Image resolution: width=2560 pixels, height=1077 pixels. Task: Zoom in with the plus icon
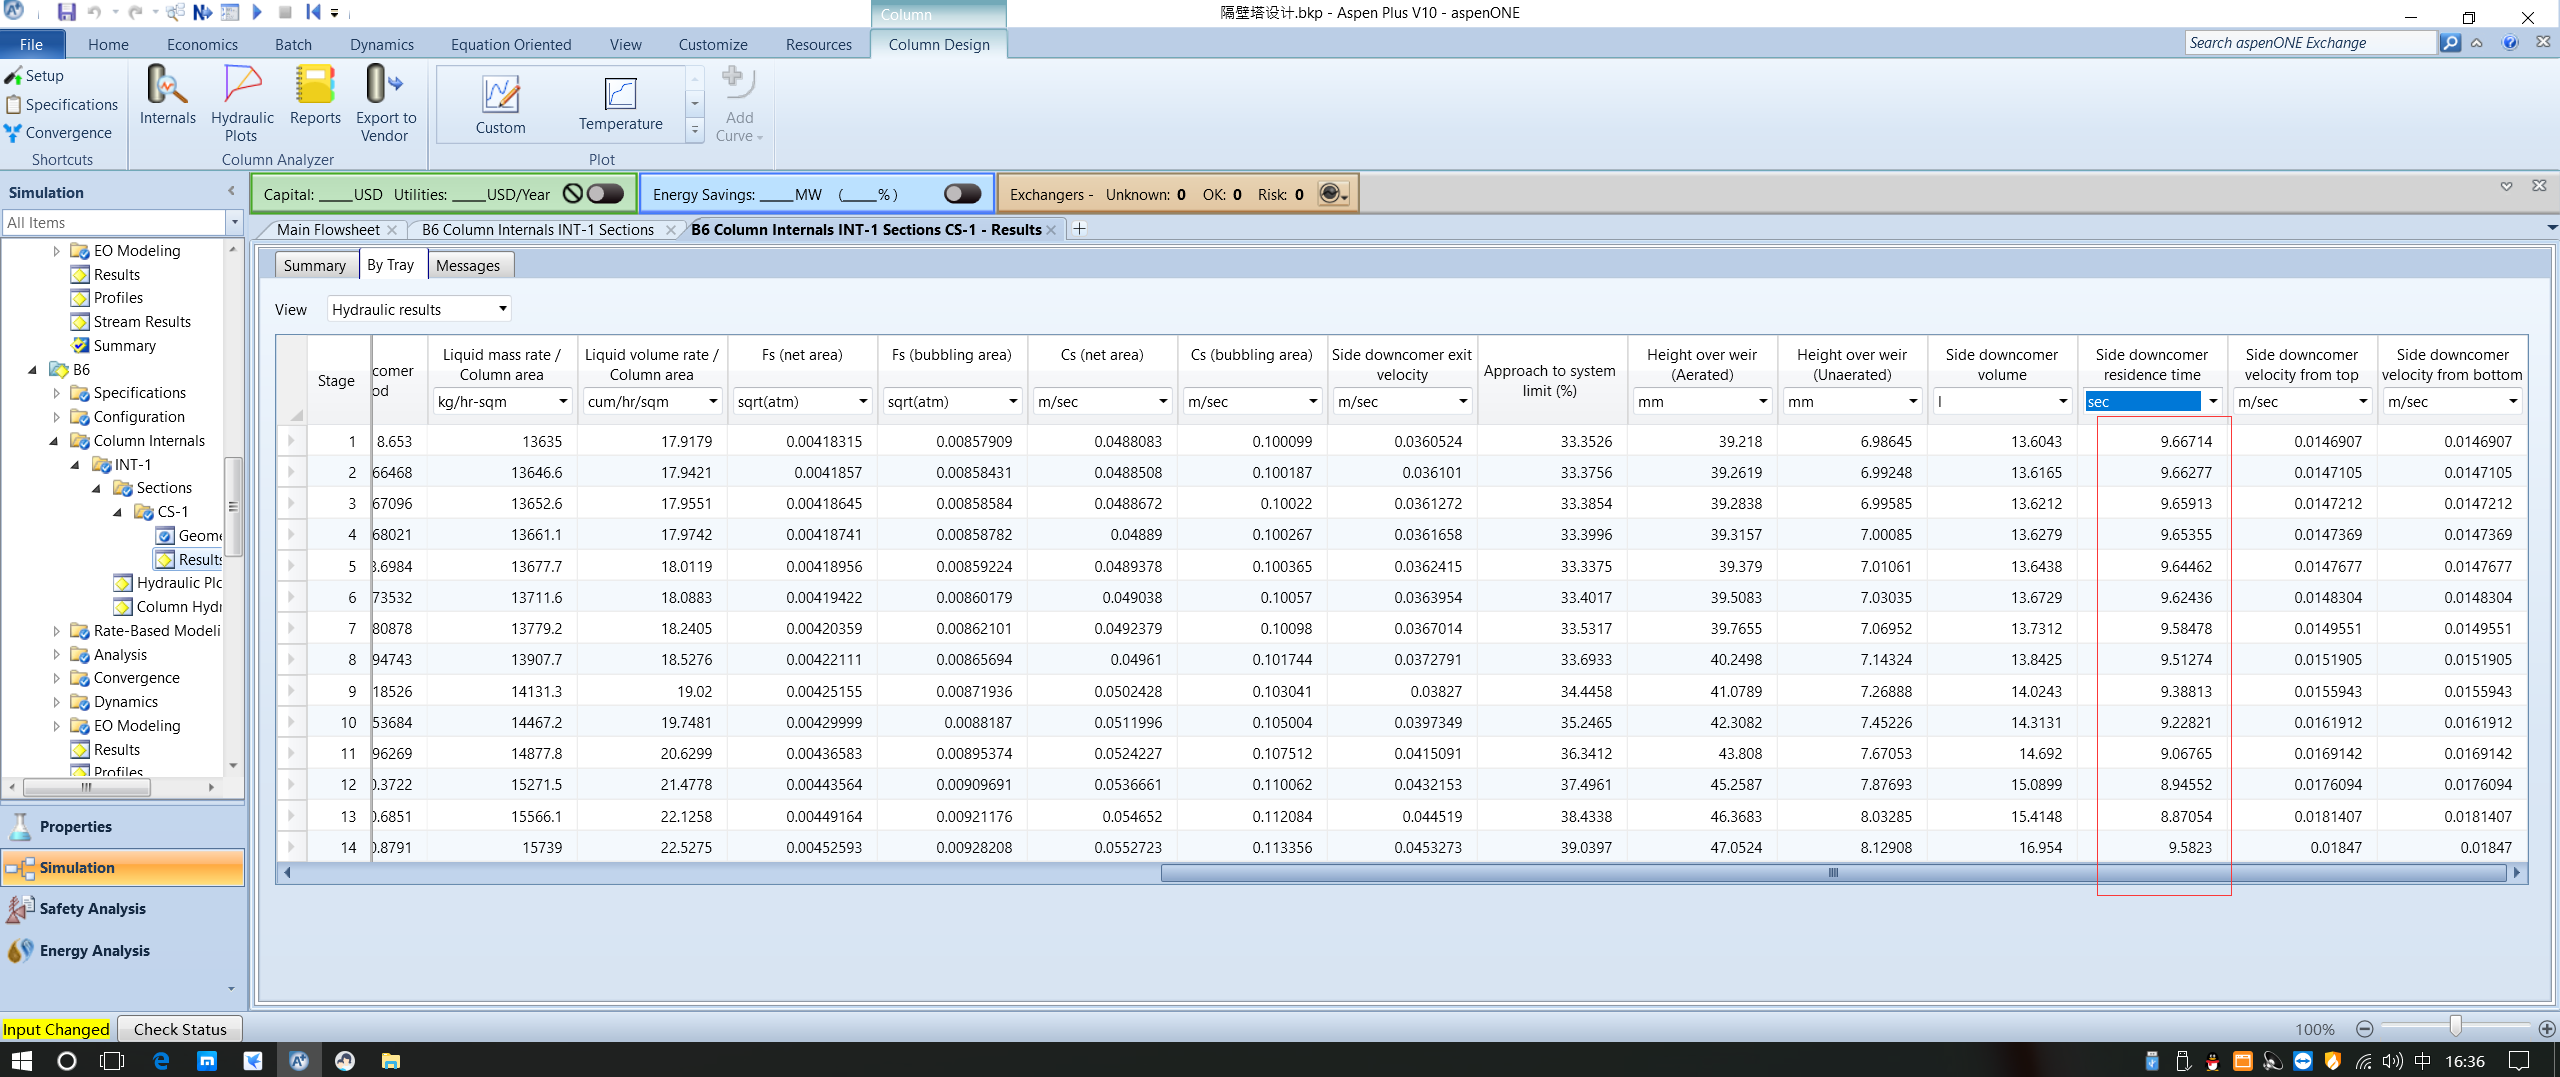(2547, 1029)
